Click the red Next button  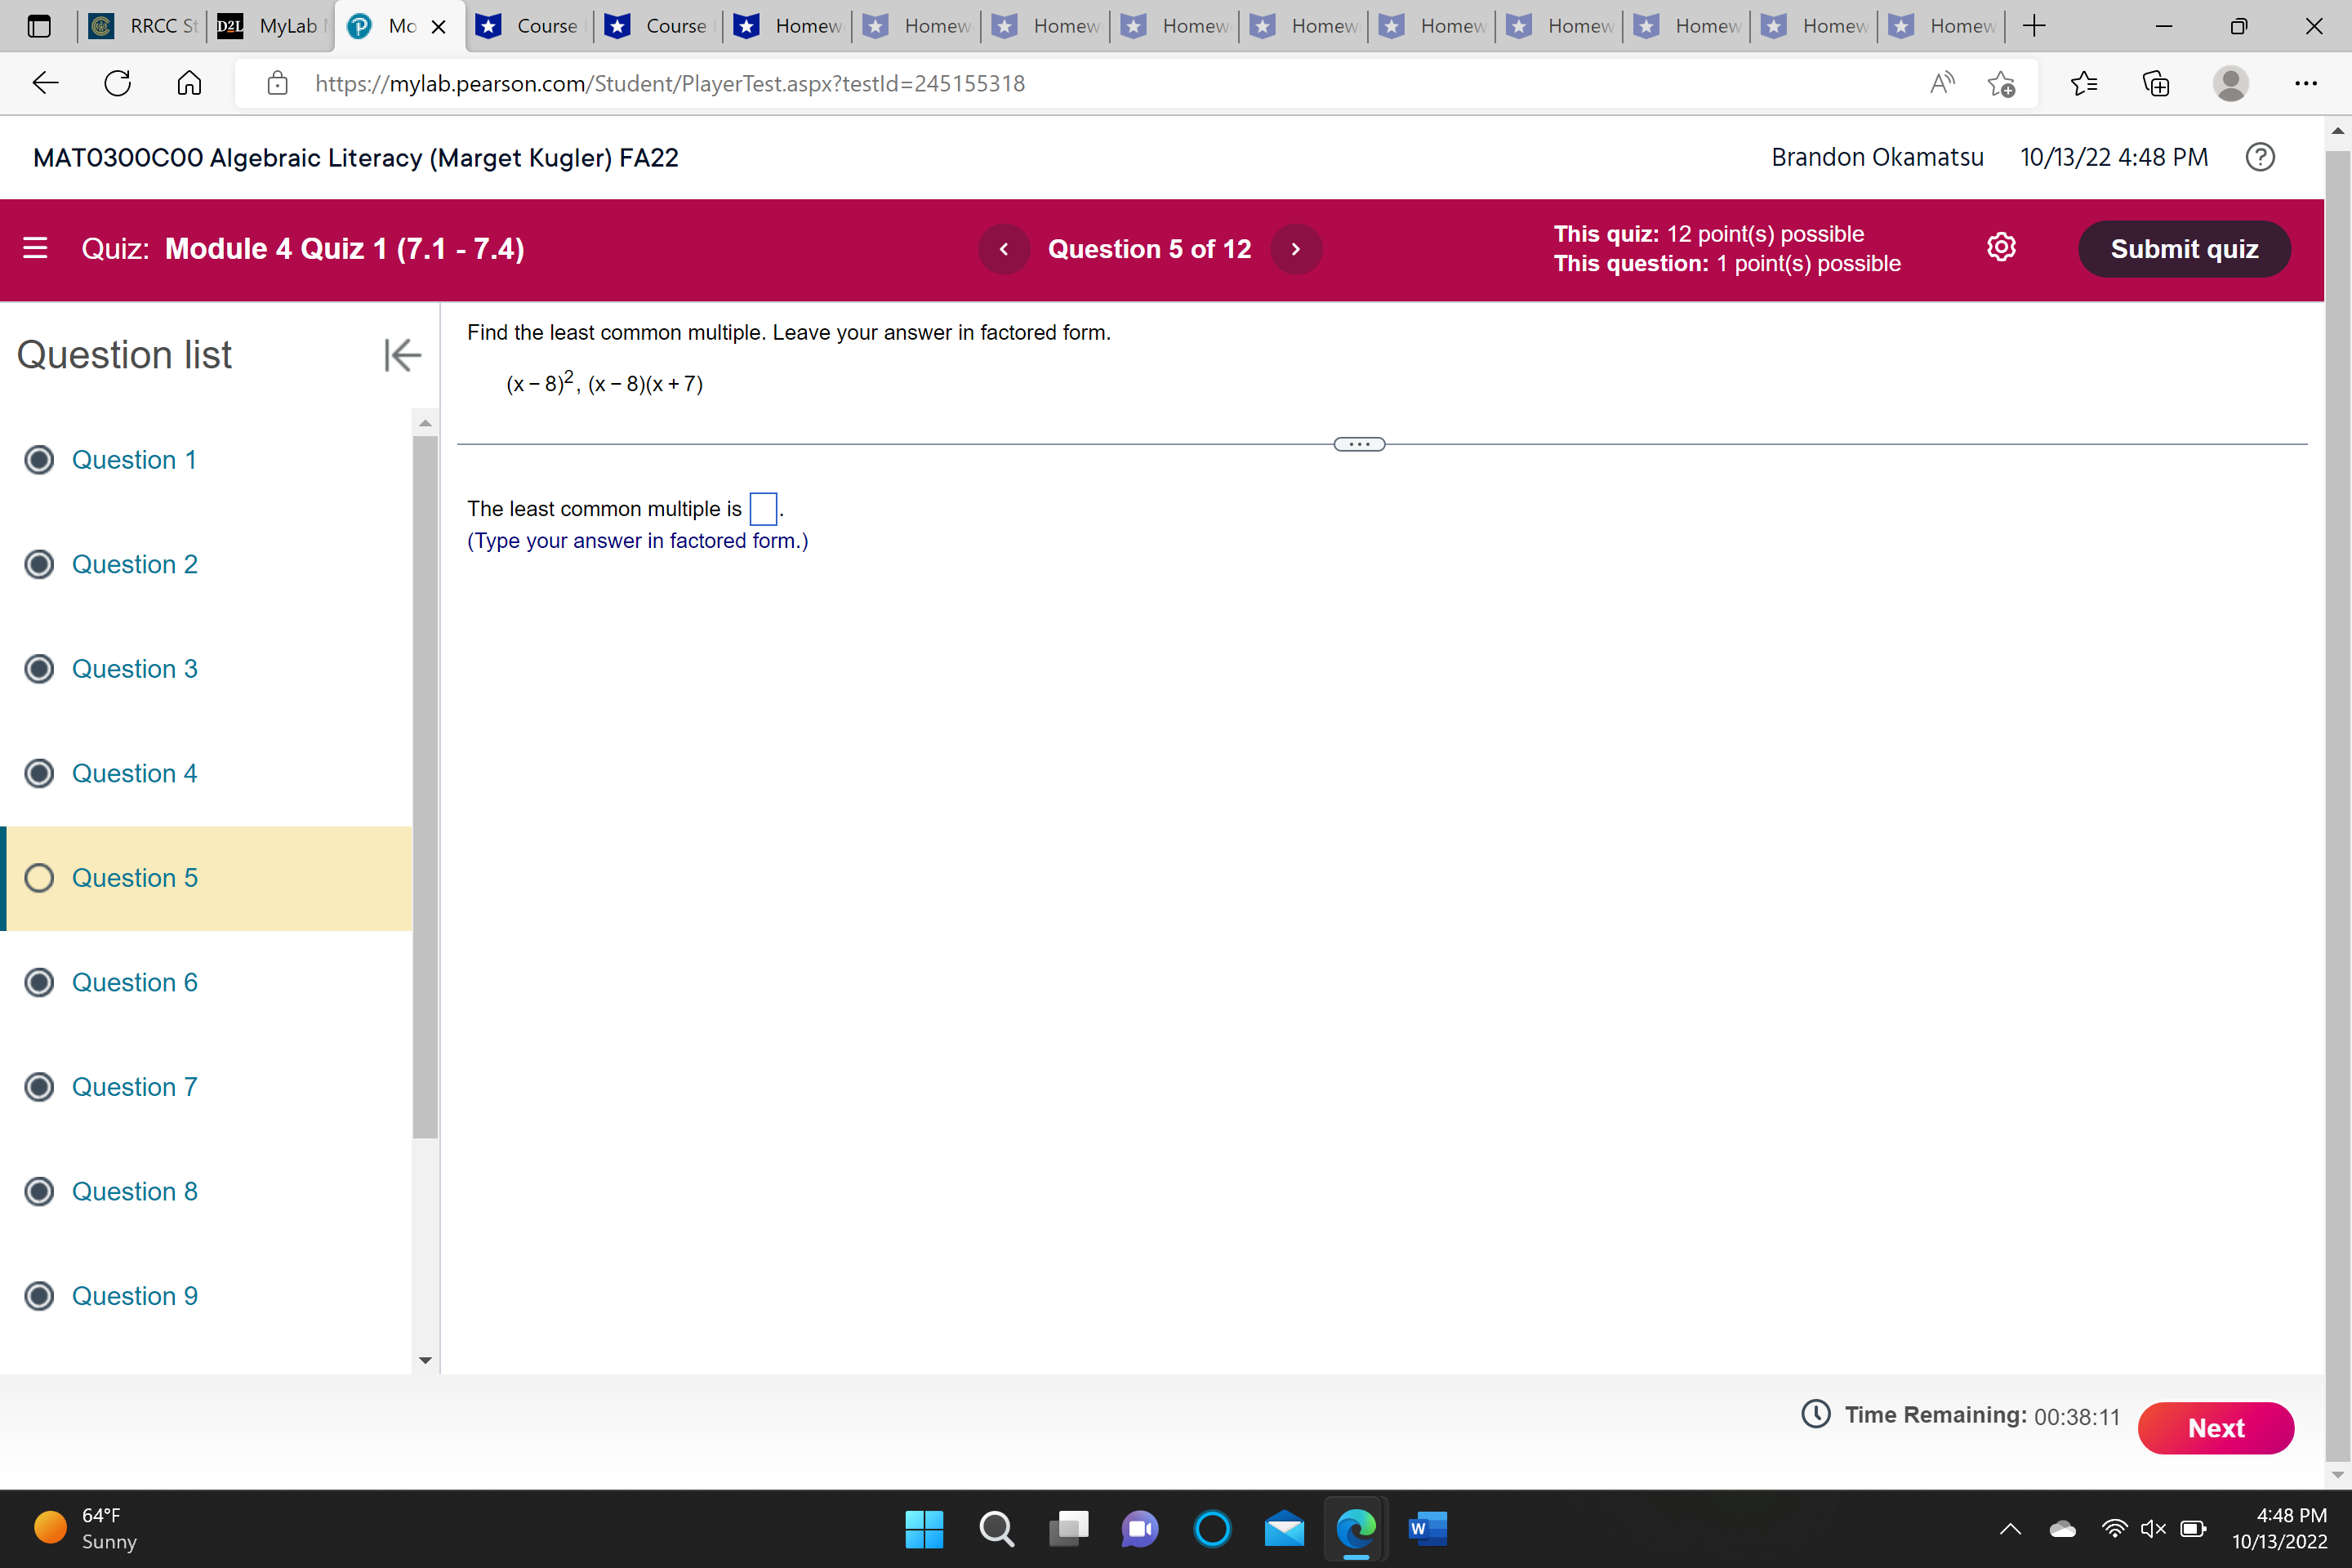tap(2215, 1428)
